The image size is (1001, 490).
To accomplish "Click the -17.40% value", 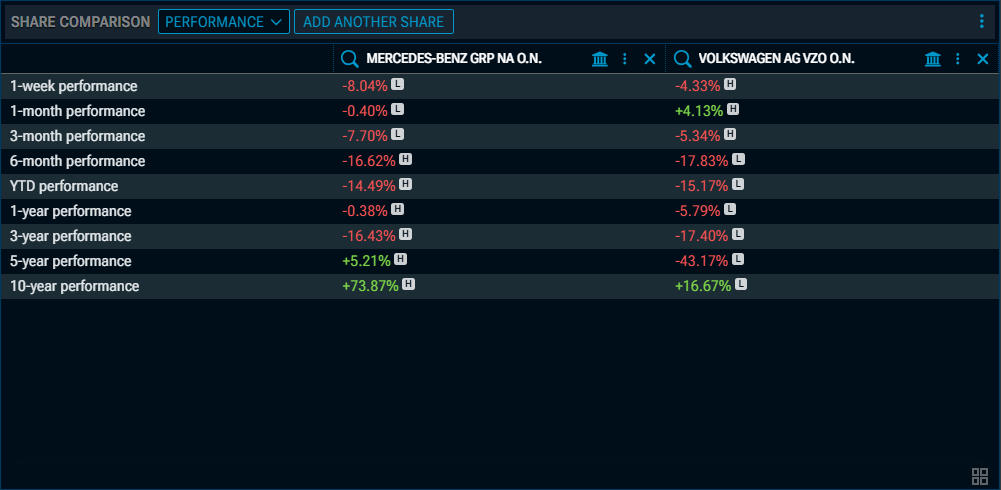I will coord(702,236).
